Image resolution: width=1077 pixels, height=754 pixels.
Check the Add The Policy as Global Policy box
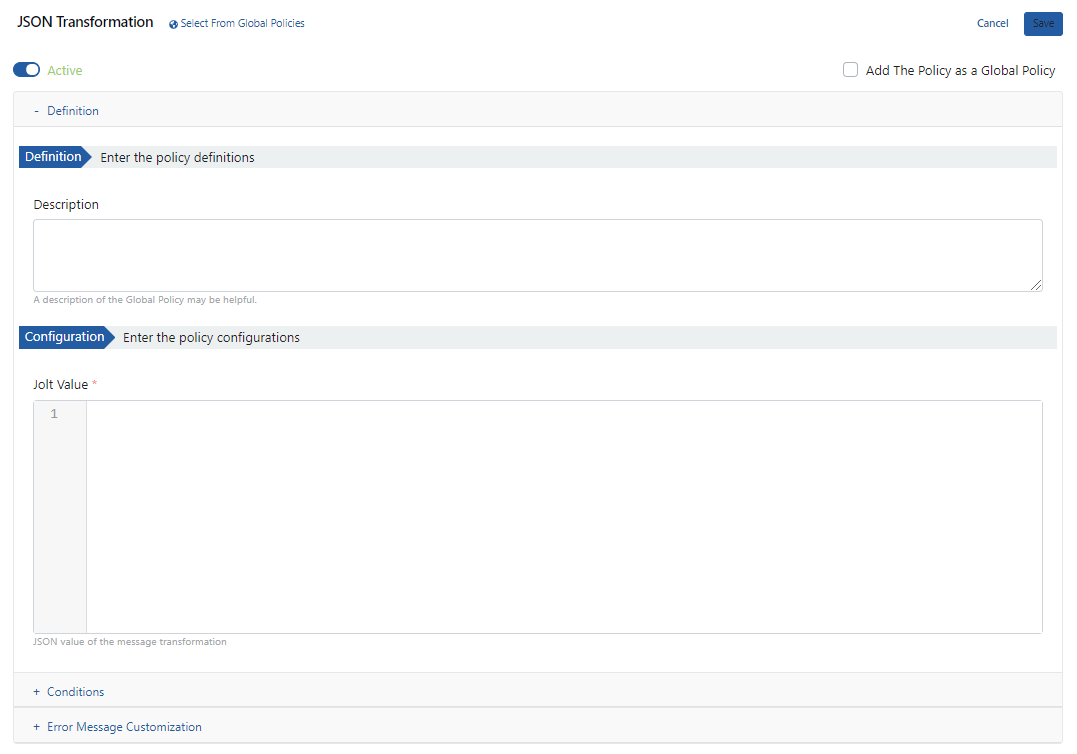pos(850,70)
